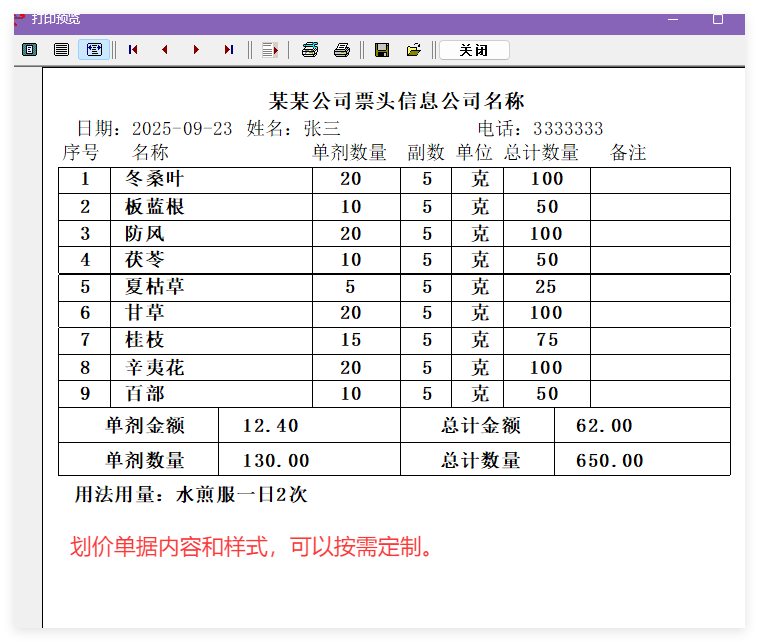Save the report using floppy disk icon

[381, 49]
